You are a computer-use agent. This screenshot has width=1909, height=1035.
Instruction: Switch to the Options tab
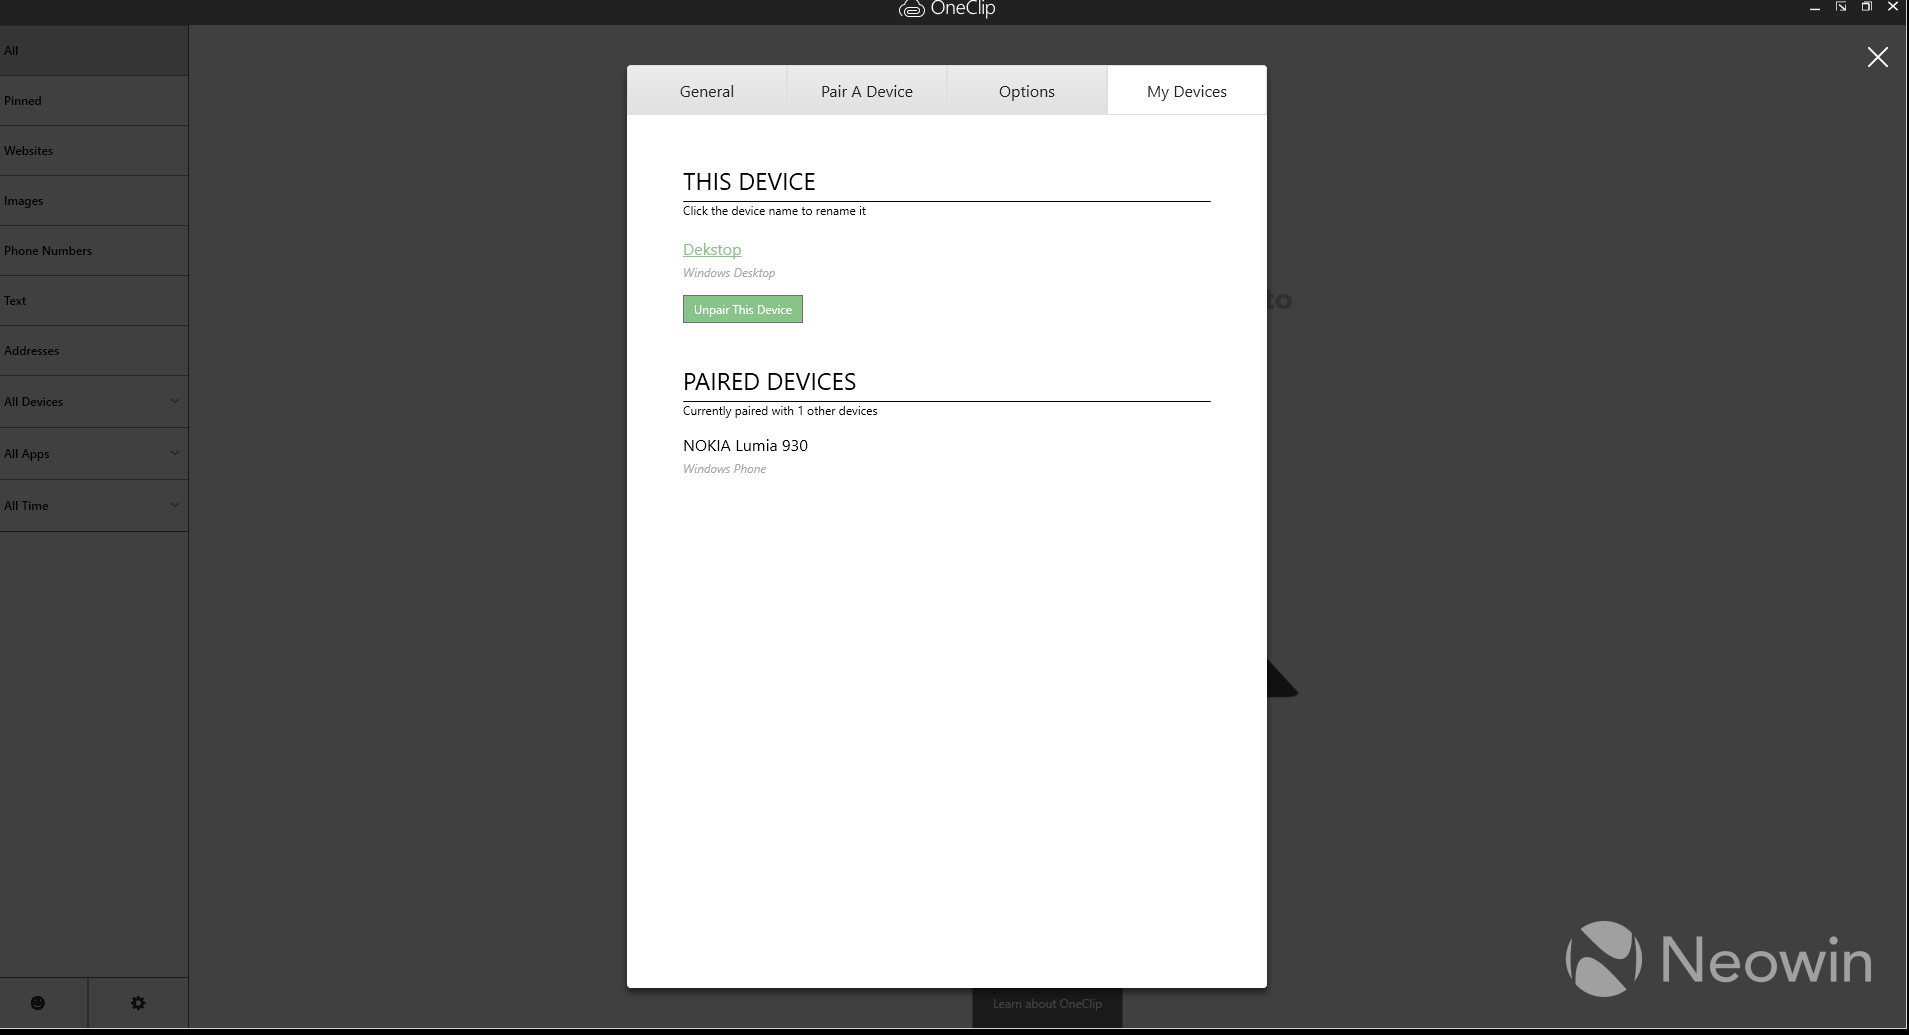[x=1027, y=91]
